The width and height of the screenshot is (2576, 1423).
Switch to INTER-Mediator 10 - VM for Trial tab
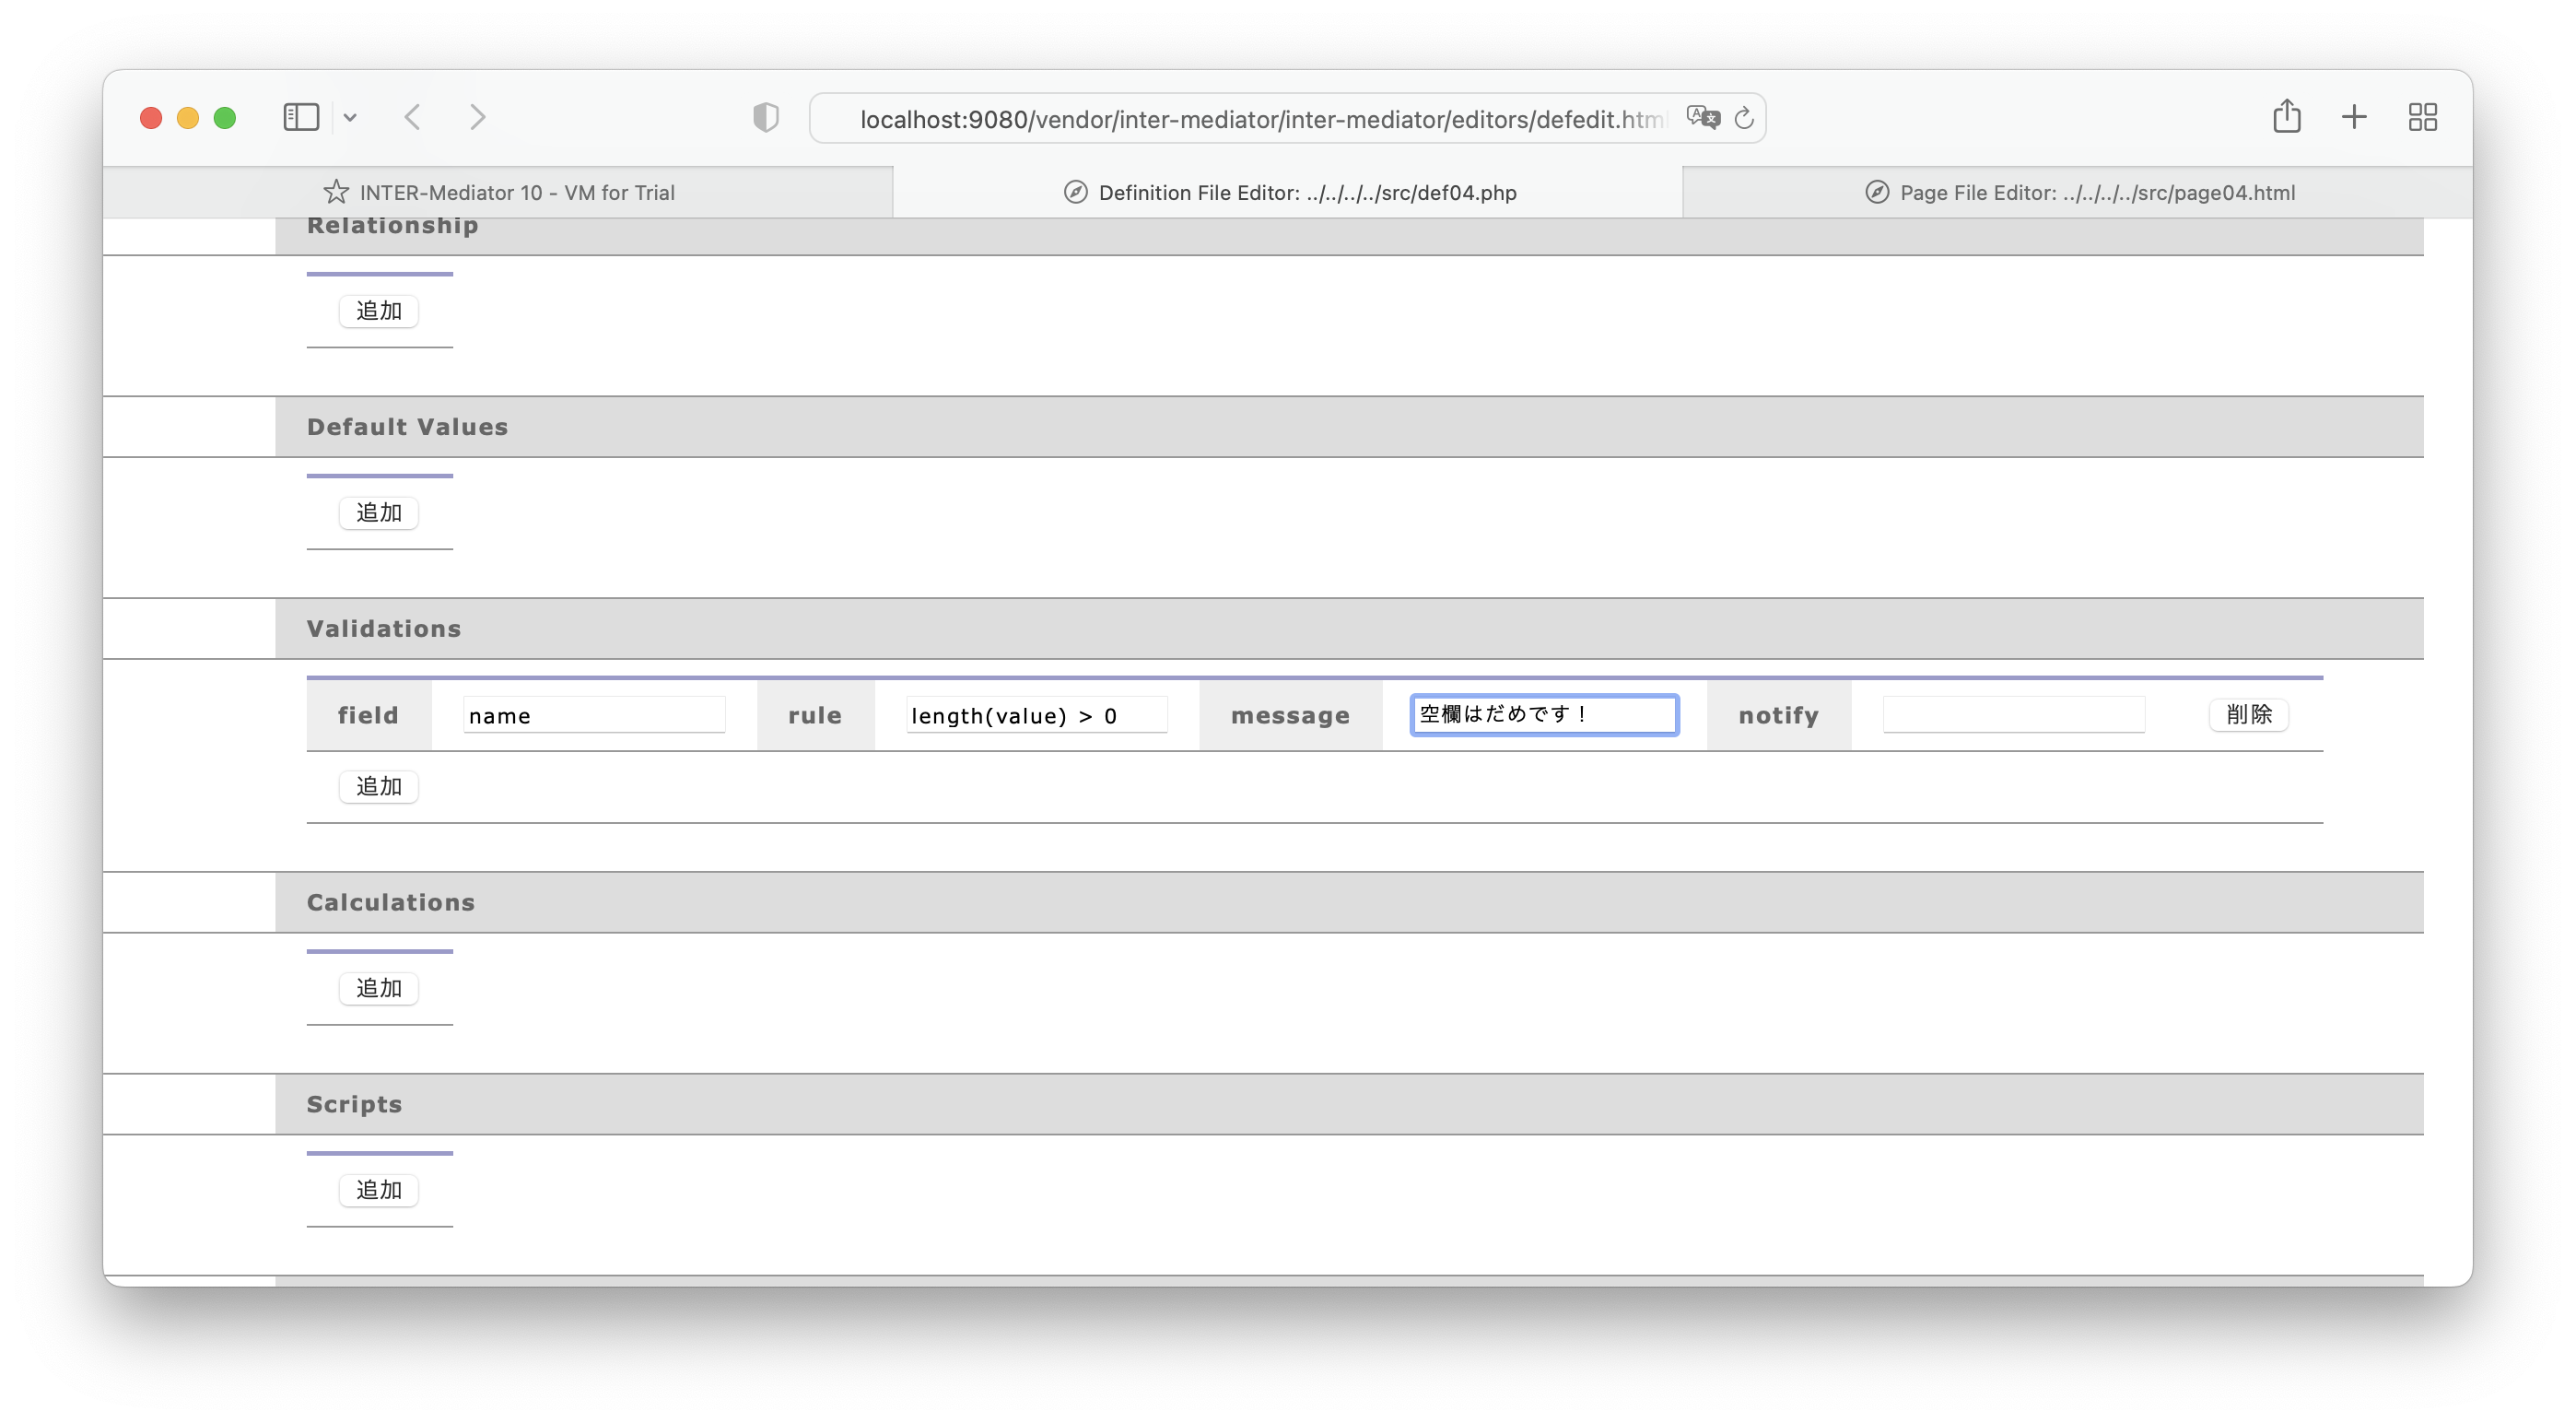click(x=498, y=192)
